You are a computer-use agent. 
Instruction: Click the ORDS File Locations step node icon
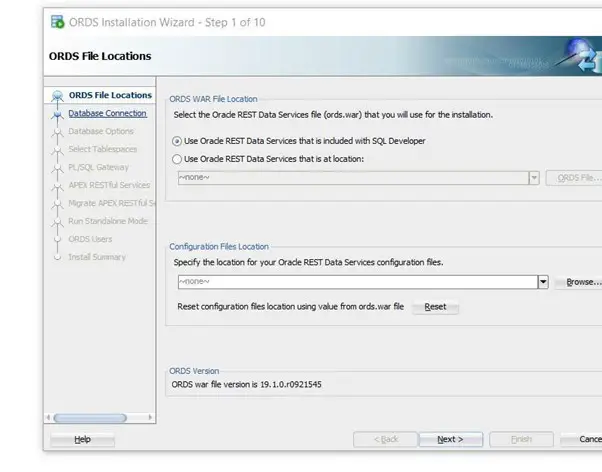point(58,95)
